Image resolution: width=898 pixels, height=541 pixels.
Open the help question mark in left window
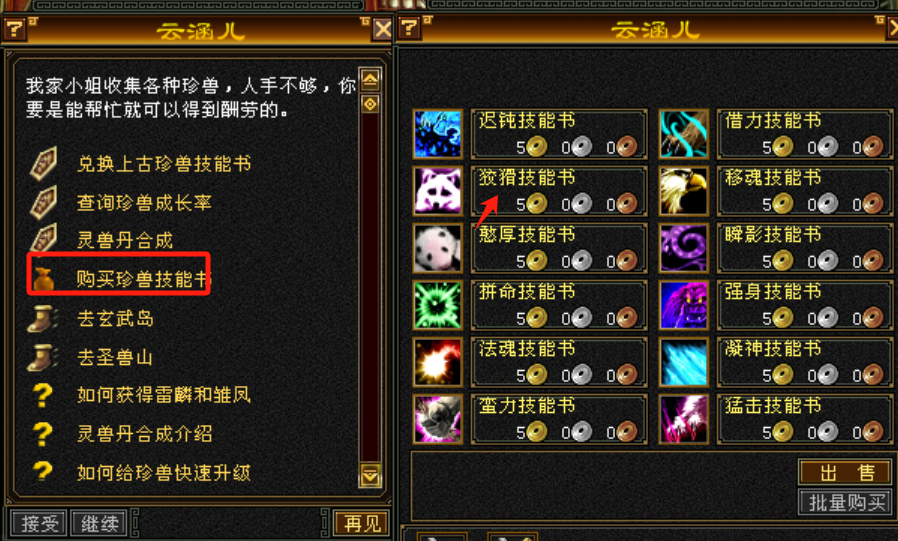(14, 29)
